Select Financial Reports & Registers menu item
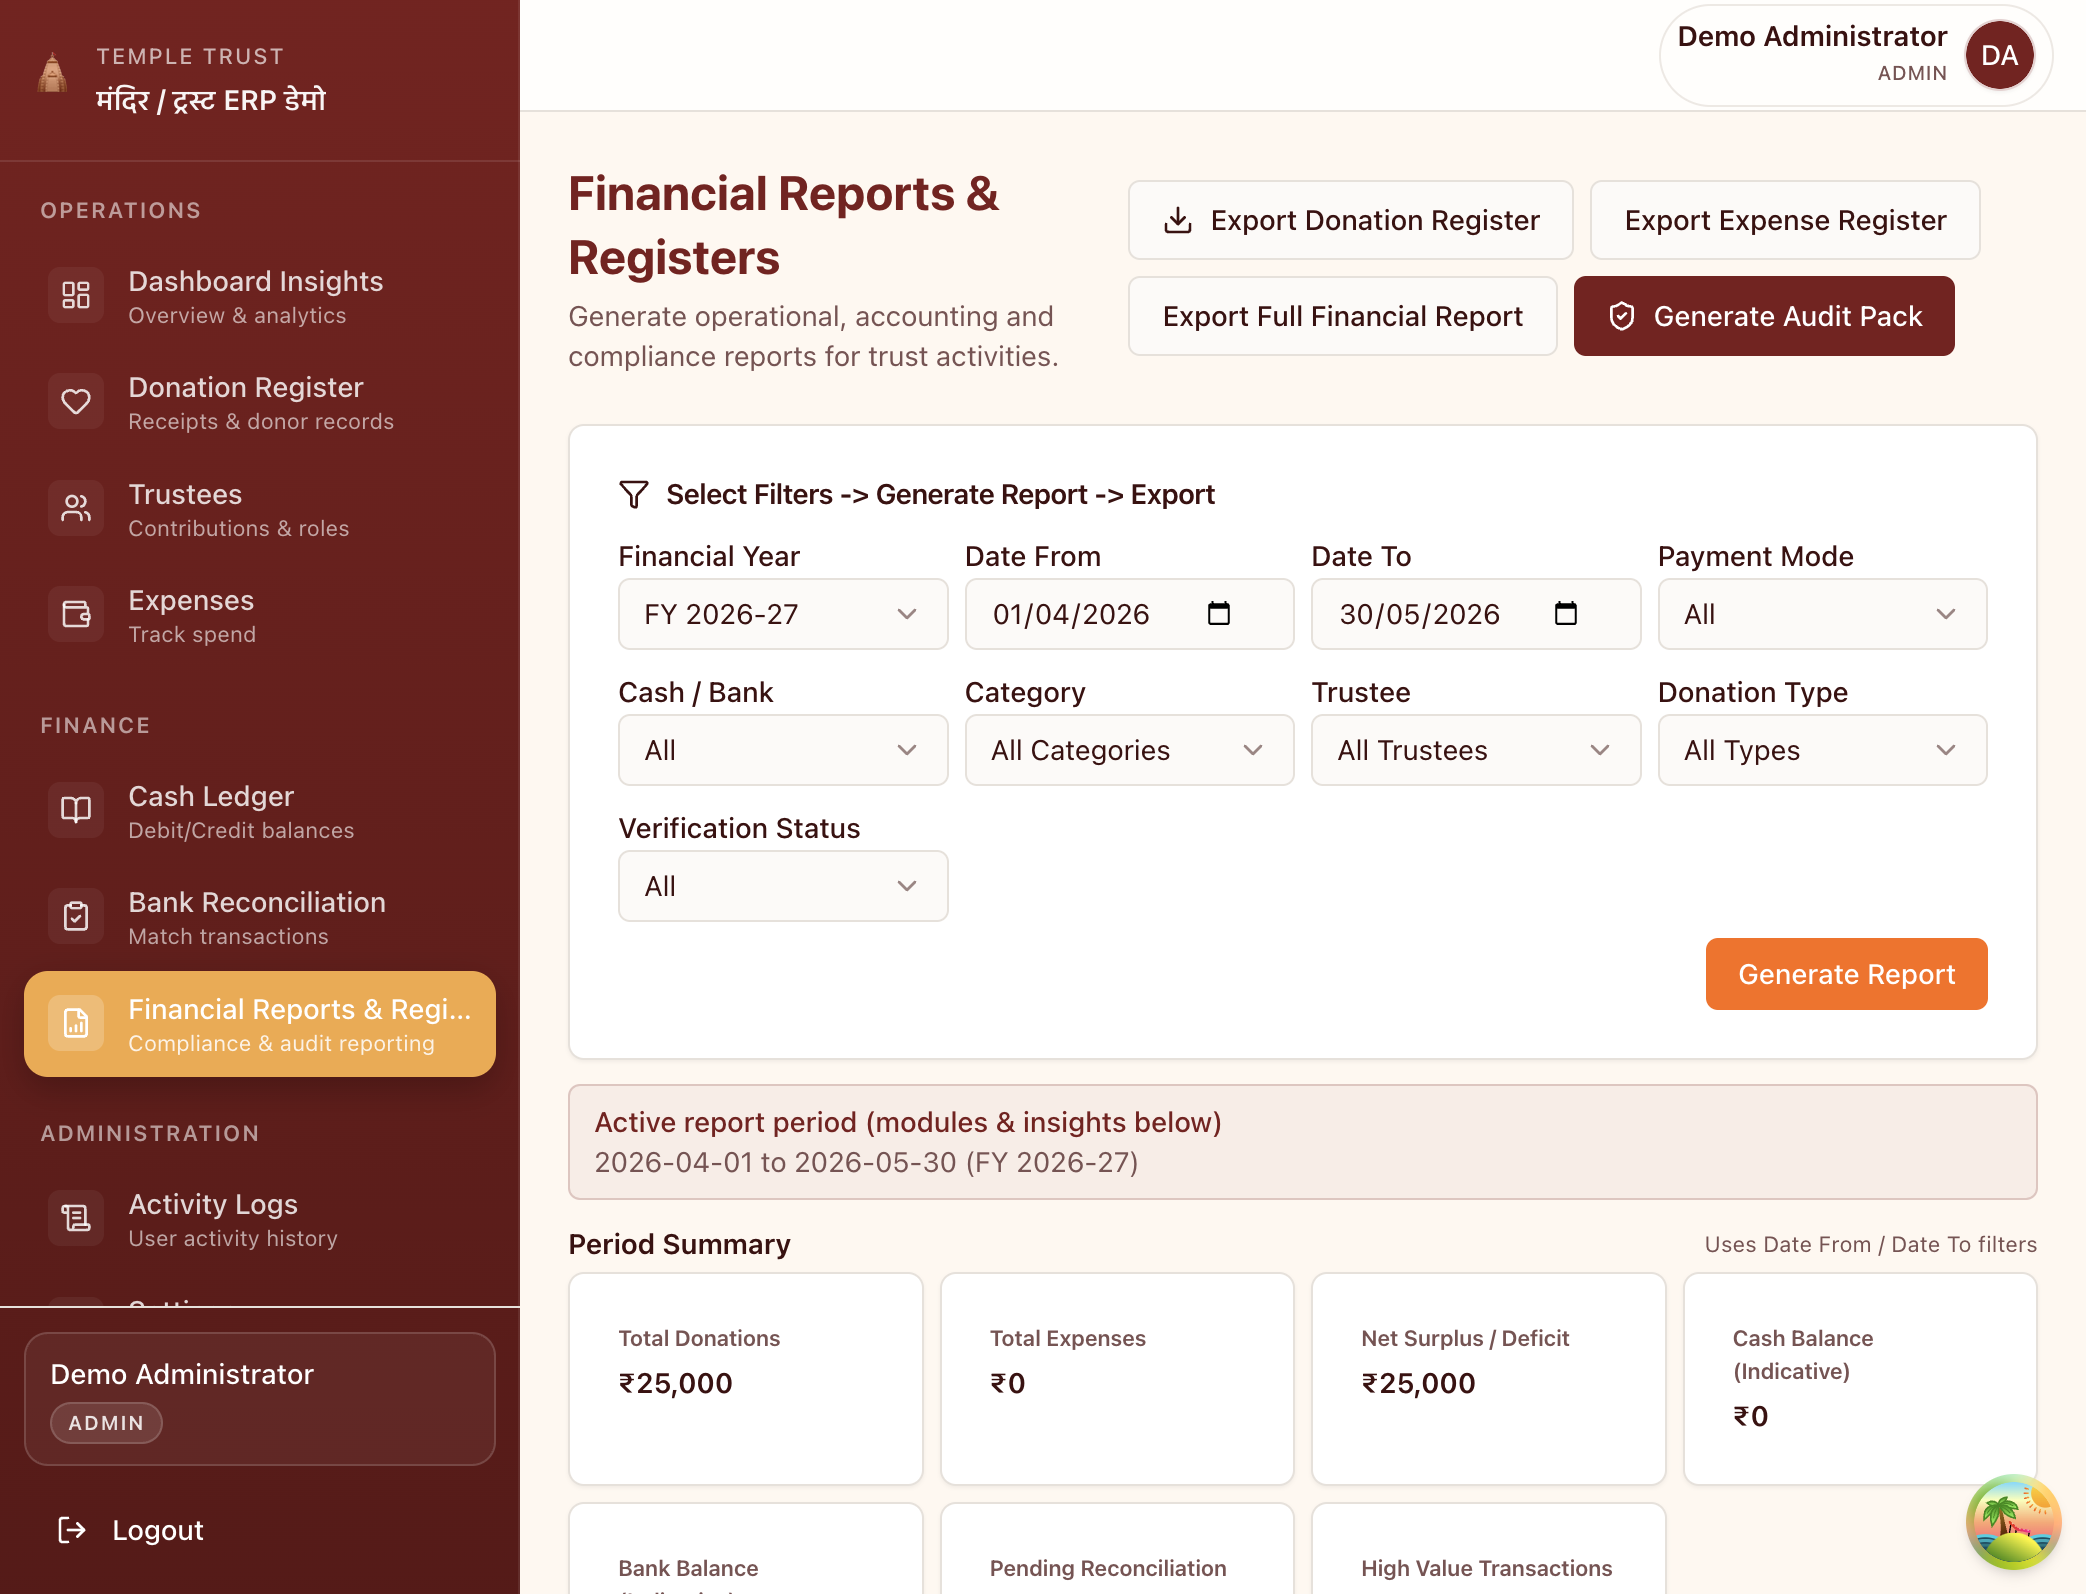The width and height of the screenshot is (2086, 1594). tap(260, 1024)
